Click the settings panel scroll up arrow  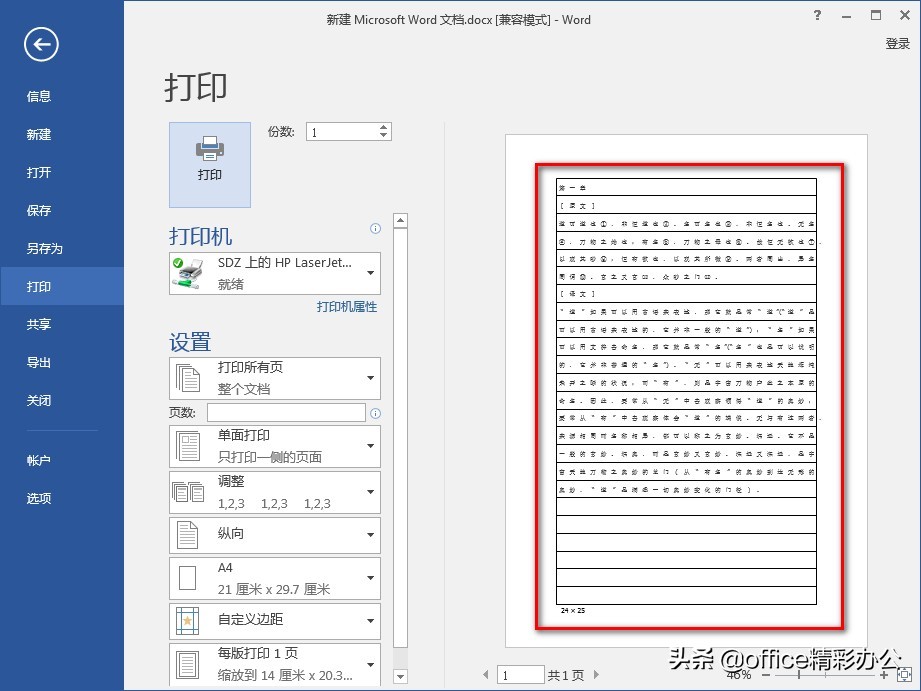[x=401, y=221]
